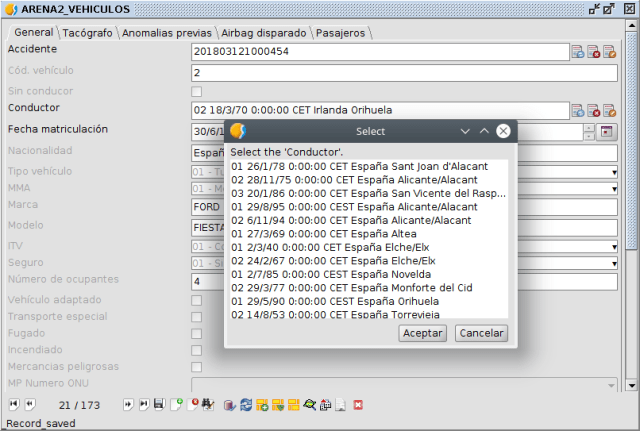Click the red close icon in bottom toolbar
Screen dimensions: 640x431
[x=358, y=405]
